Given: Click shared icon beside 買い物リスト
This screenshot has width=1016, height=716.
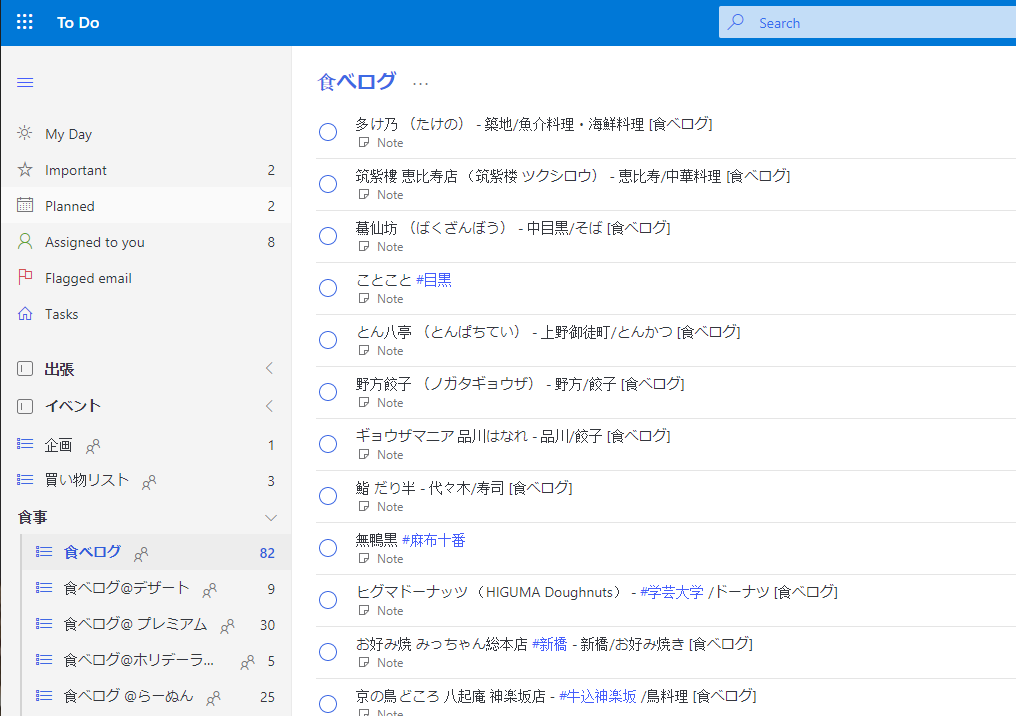Looking at the screenshot, I should coord(149,482).
